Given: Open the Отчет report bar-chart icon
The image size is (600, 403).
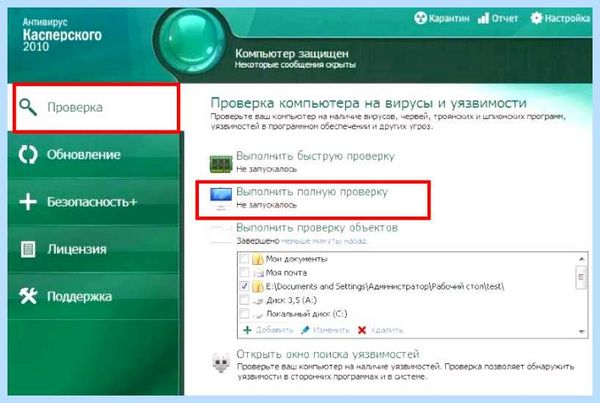Looking at the screenshot, I should tap(483, 18).
